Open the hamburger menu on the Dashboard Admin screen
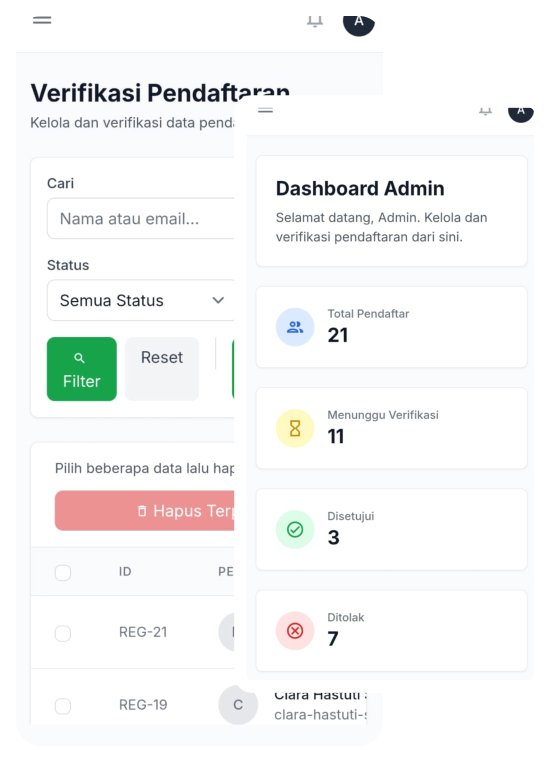Screen dimensions: 547x762 coord(265,110)
